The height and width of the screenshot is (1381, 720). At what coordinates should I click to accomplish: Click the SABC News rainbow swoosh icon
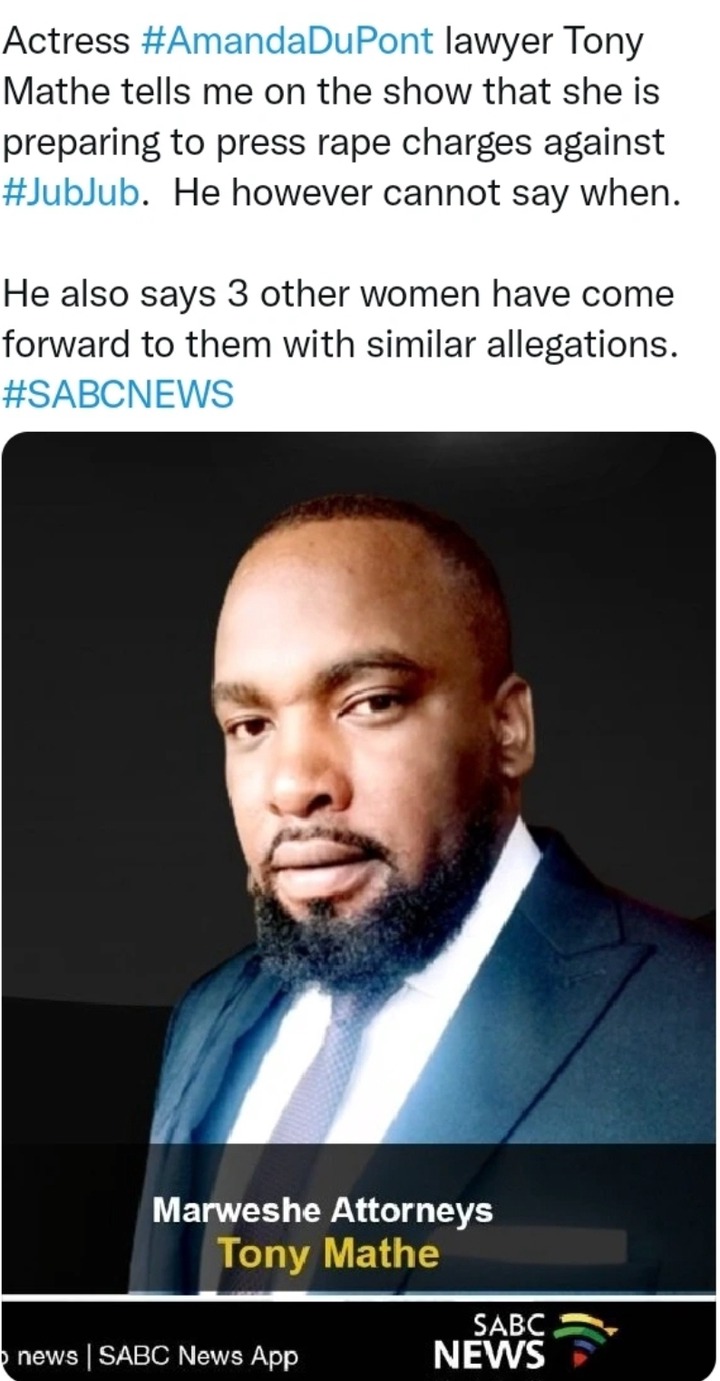586,1340
